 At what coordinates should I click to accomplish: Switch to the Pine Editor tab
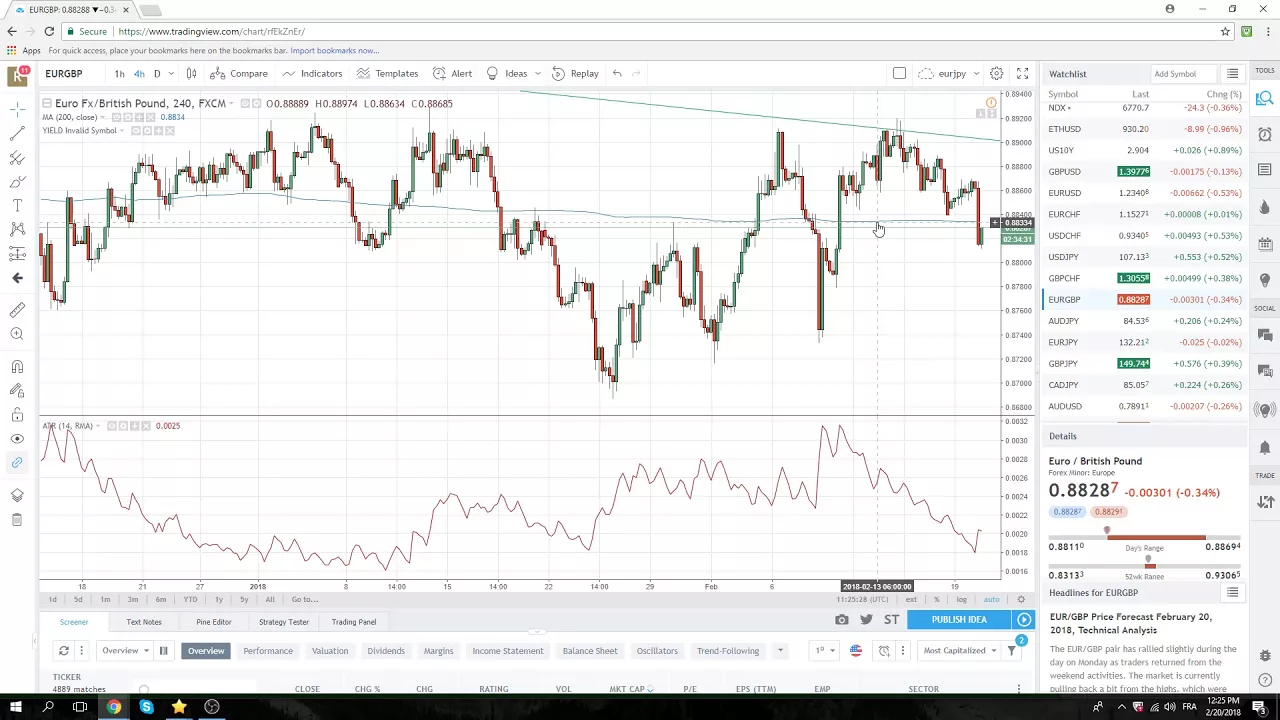coord(214,622)
